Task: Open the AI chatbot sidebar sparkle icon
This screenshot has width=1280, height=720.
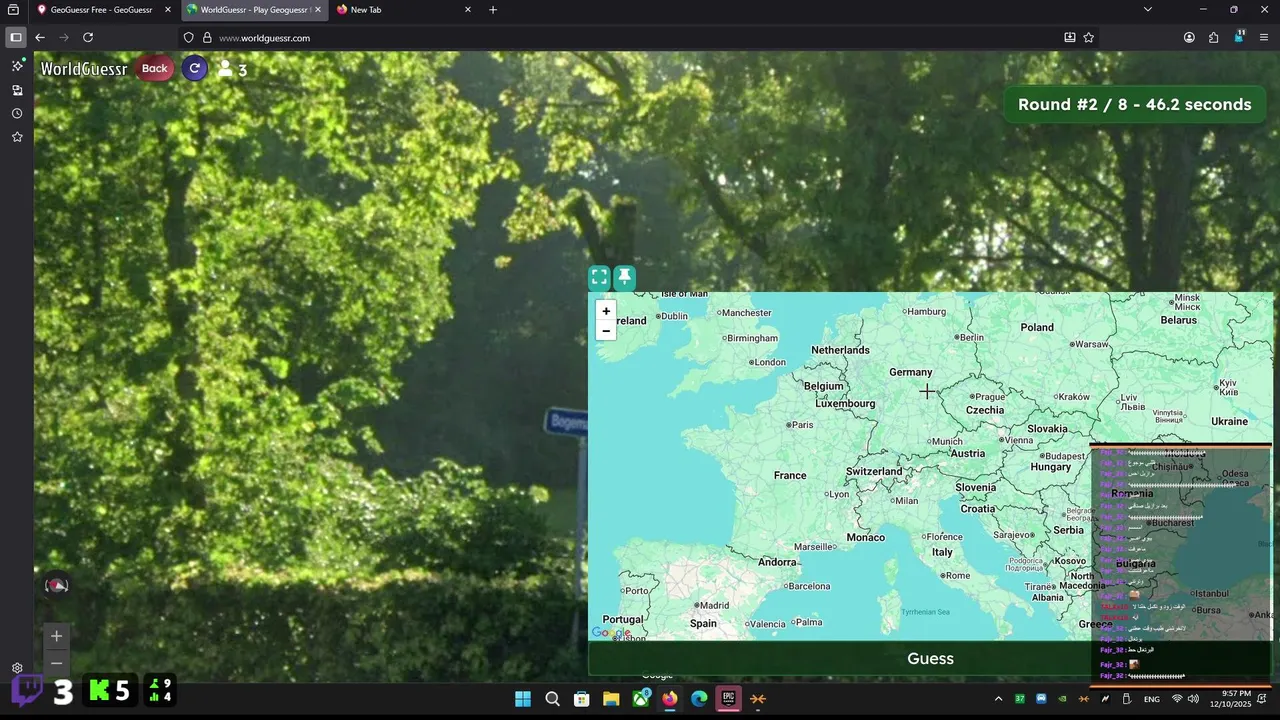Action: click(17, 66)
